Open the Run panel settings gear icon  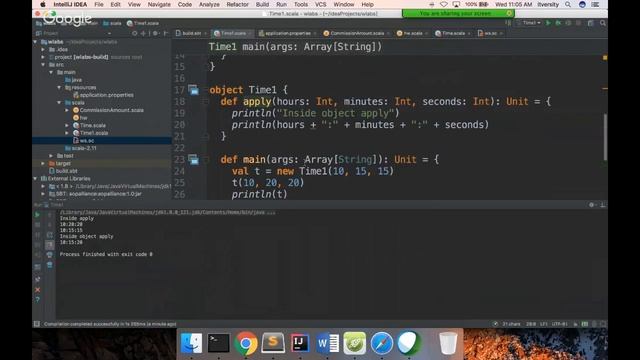591,204
